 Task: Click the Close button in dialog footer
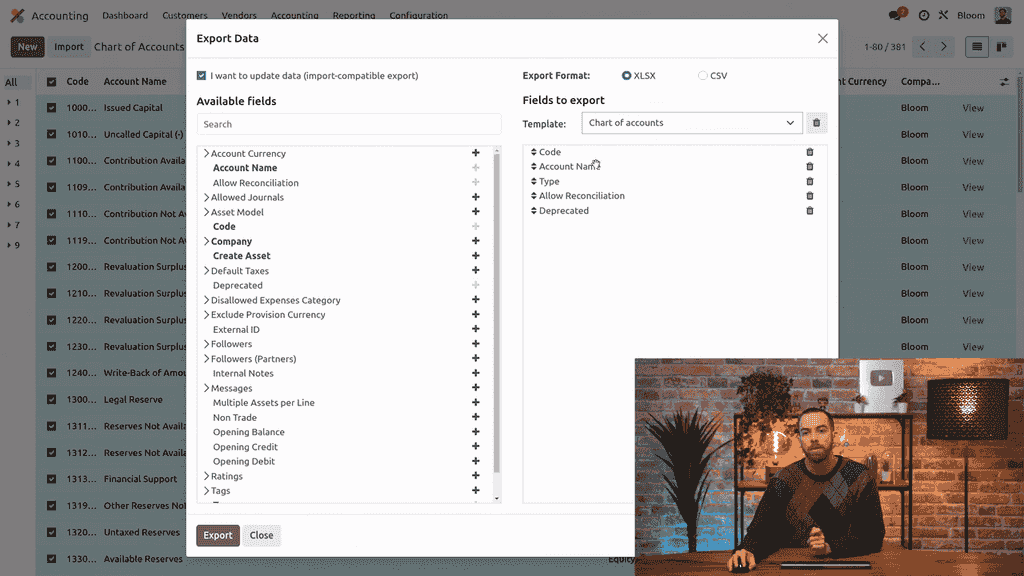coord(262,535)
